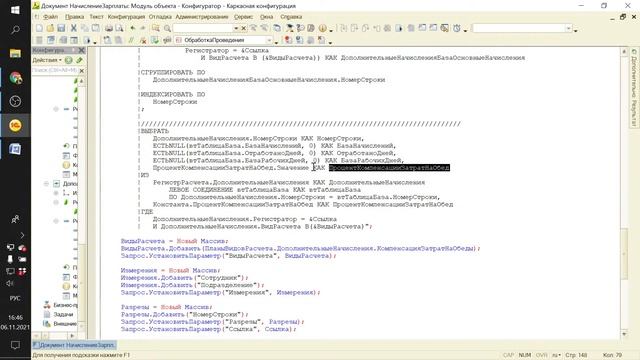Select the Внешние… tree item
The width and height of the screenshot is (640, 360).
(x=60, y=324)
